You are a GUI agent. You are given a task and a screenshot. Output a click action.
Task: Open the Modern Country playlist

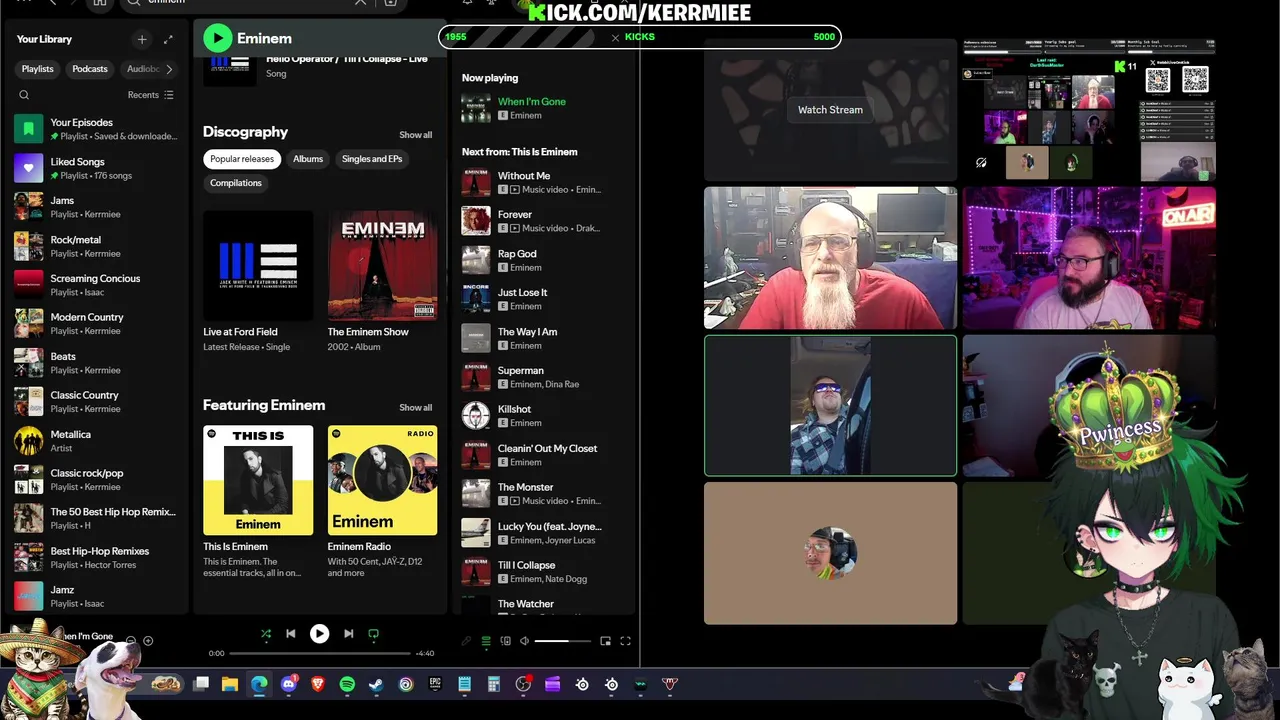tap(97, 323)
